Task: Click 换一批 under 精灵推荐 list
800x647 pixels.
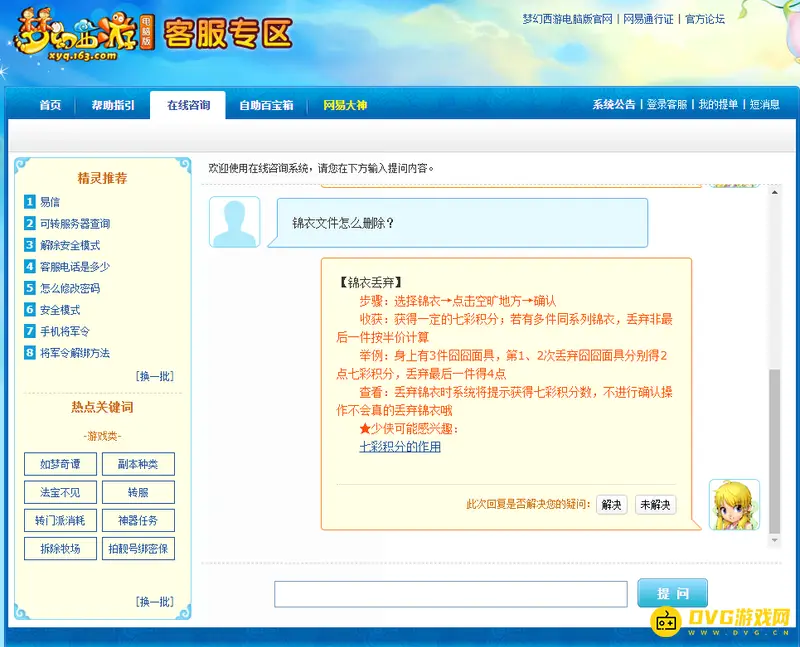Action: point(155,376)
